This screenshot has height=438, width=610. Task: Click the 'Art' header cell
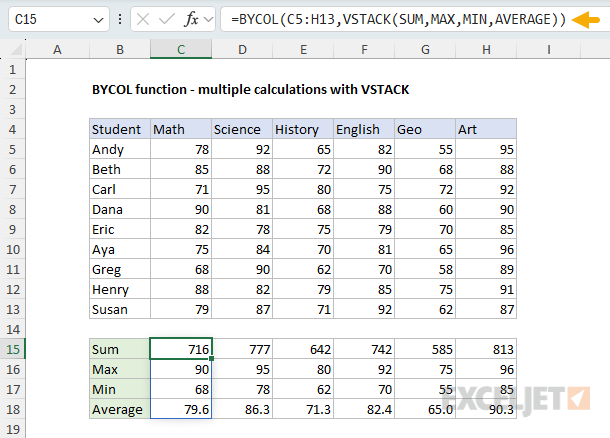click(x=486, y=129)
